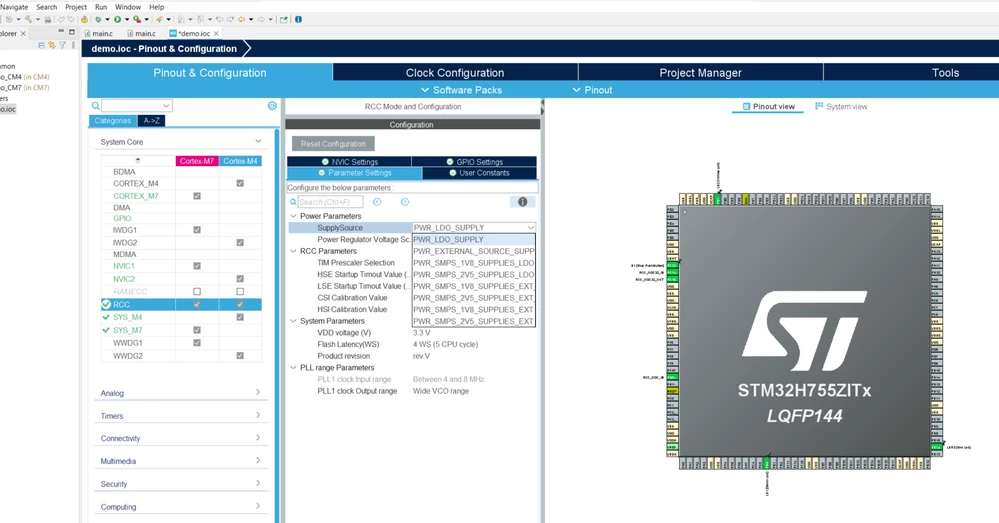
Task: Click Reset Configuration button
Action: (333, 144)
